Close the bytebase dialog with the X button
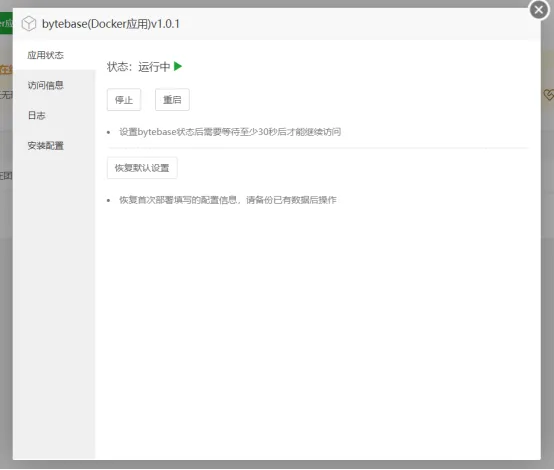 pos(539,10)
